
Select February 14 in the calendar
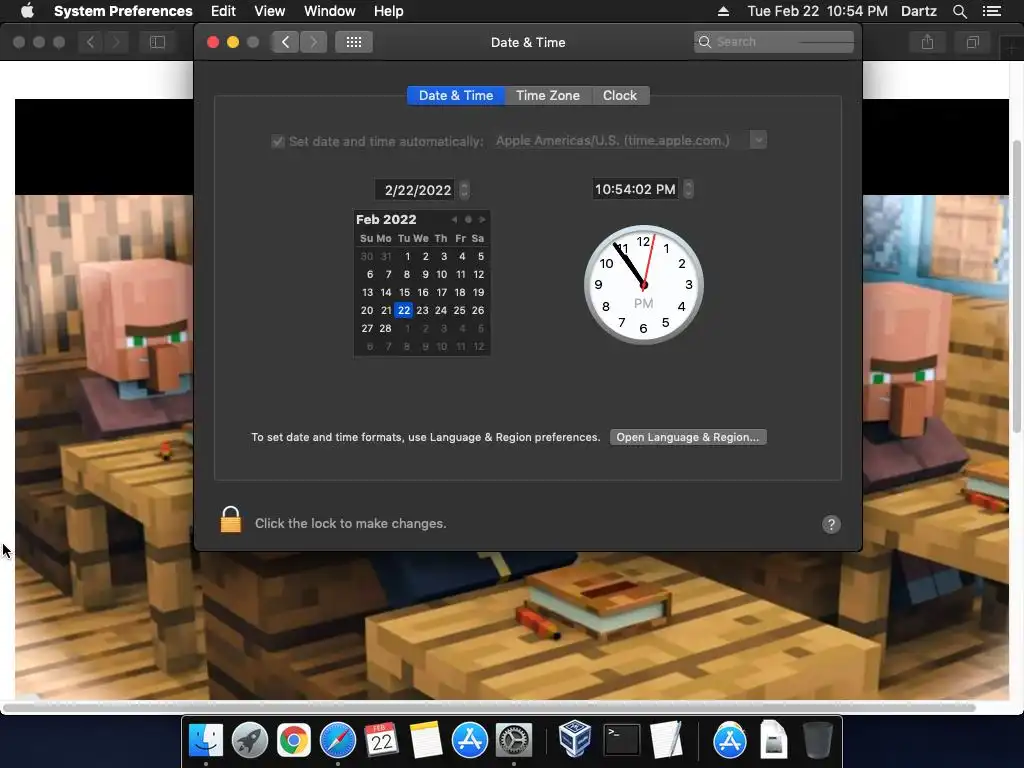point(386,292)
